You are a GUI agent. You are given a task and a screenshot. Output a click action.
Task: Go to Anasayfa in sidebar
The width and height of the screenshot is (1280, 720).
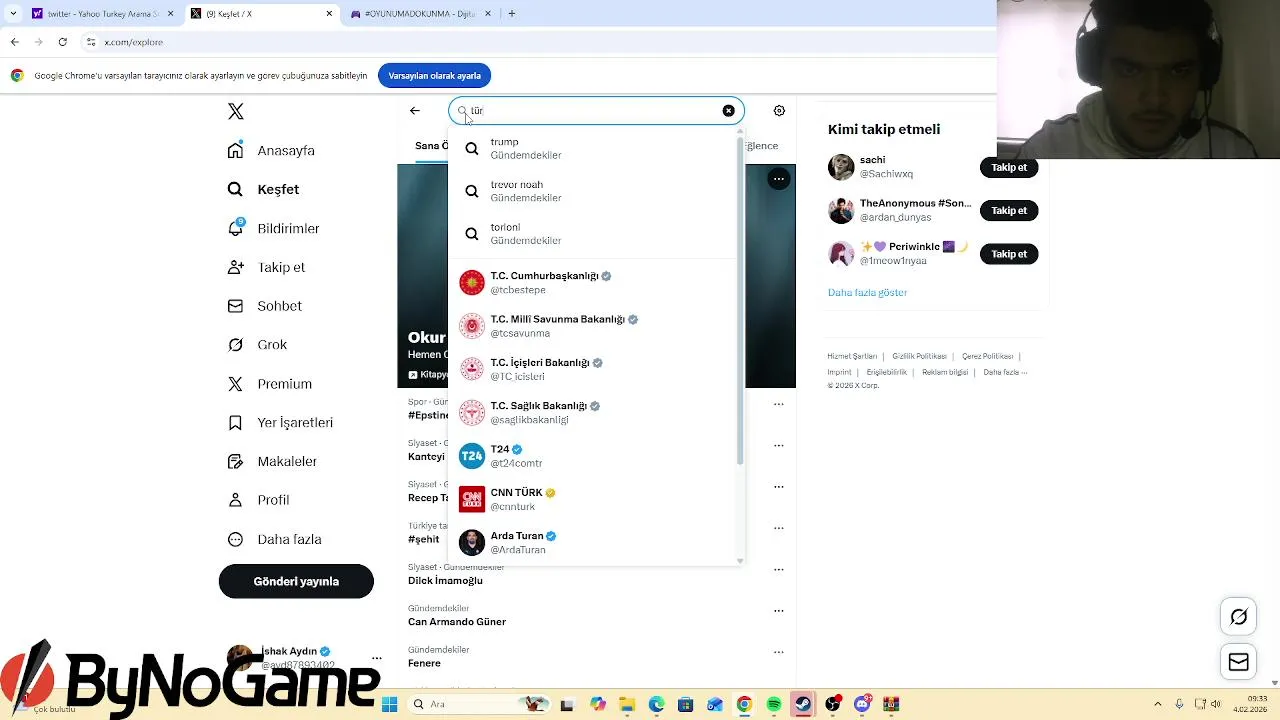click(x=271, y=151)
